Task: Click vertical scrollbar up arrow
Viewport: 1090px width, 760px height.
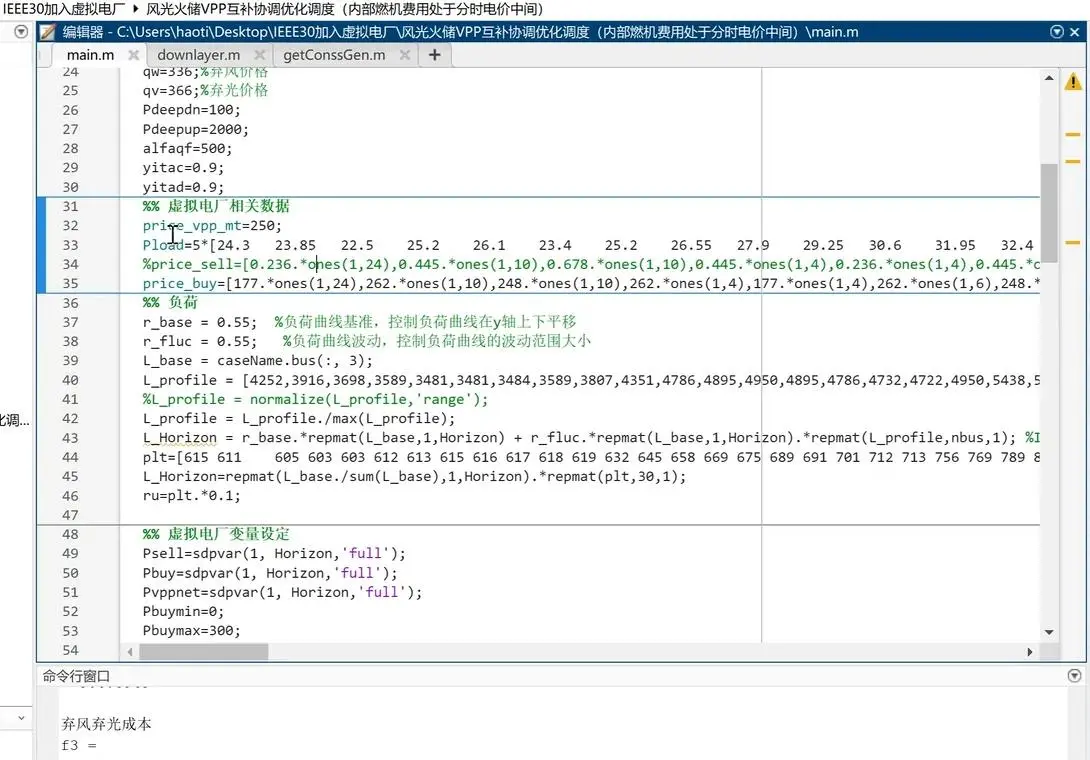Action: (1049, 78)
